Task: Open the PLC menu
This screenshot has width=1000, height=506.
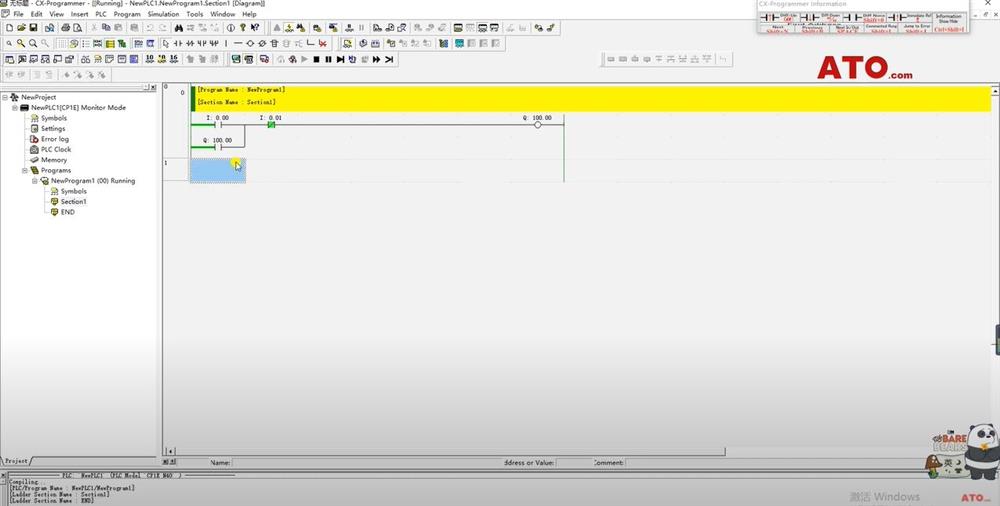Action: (101, 14)
